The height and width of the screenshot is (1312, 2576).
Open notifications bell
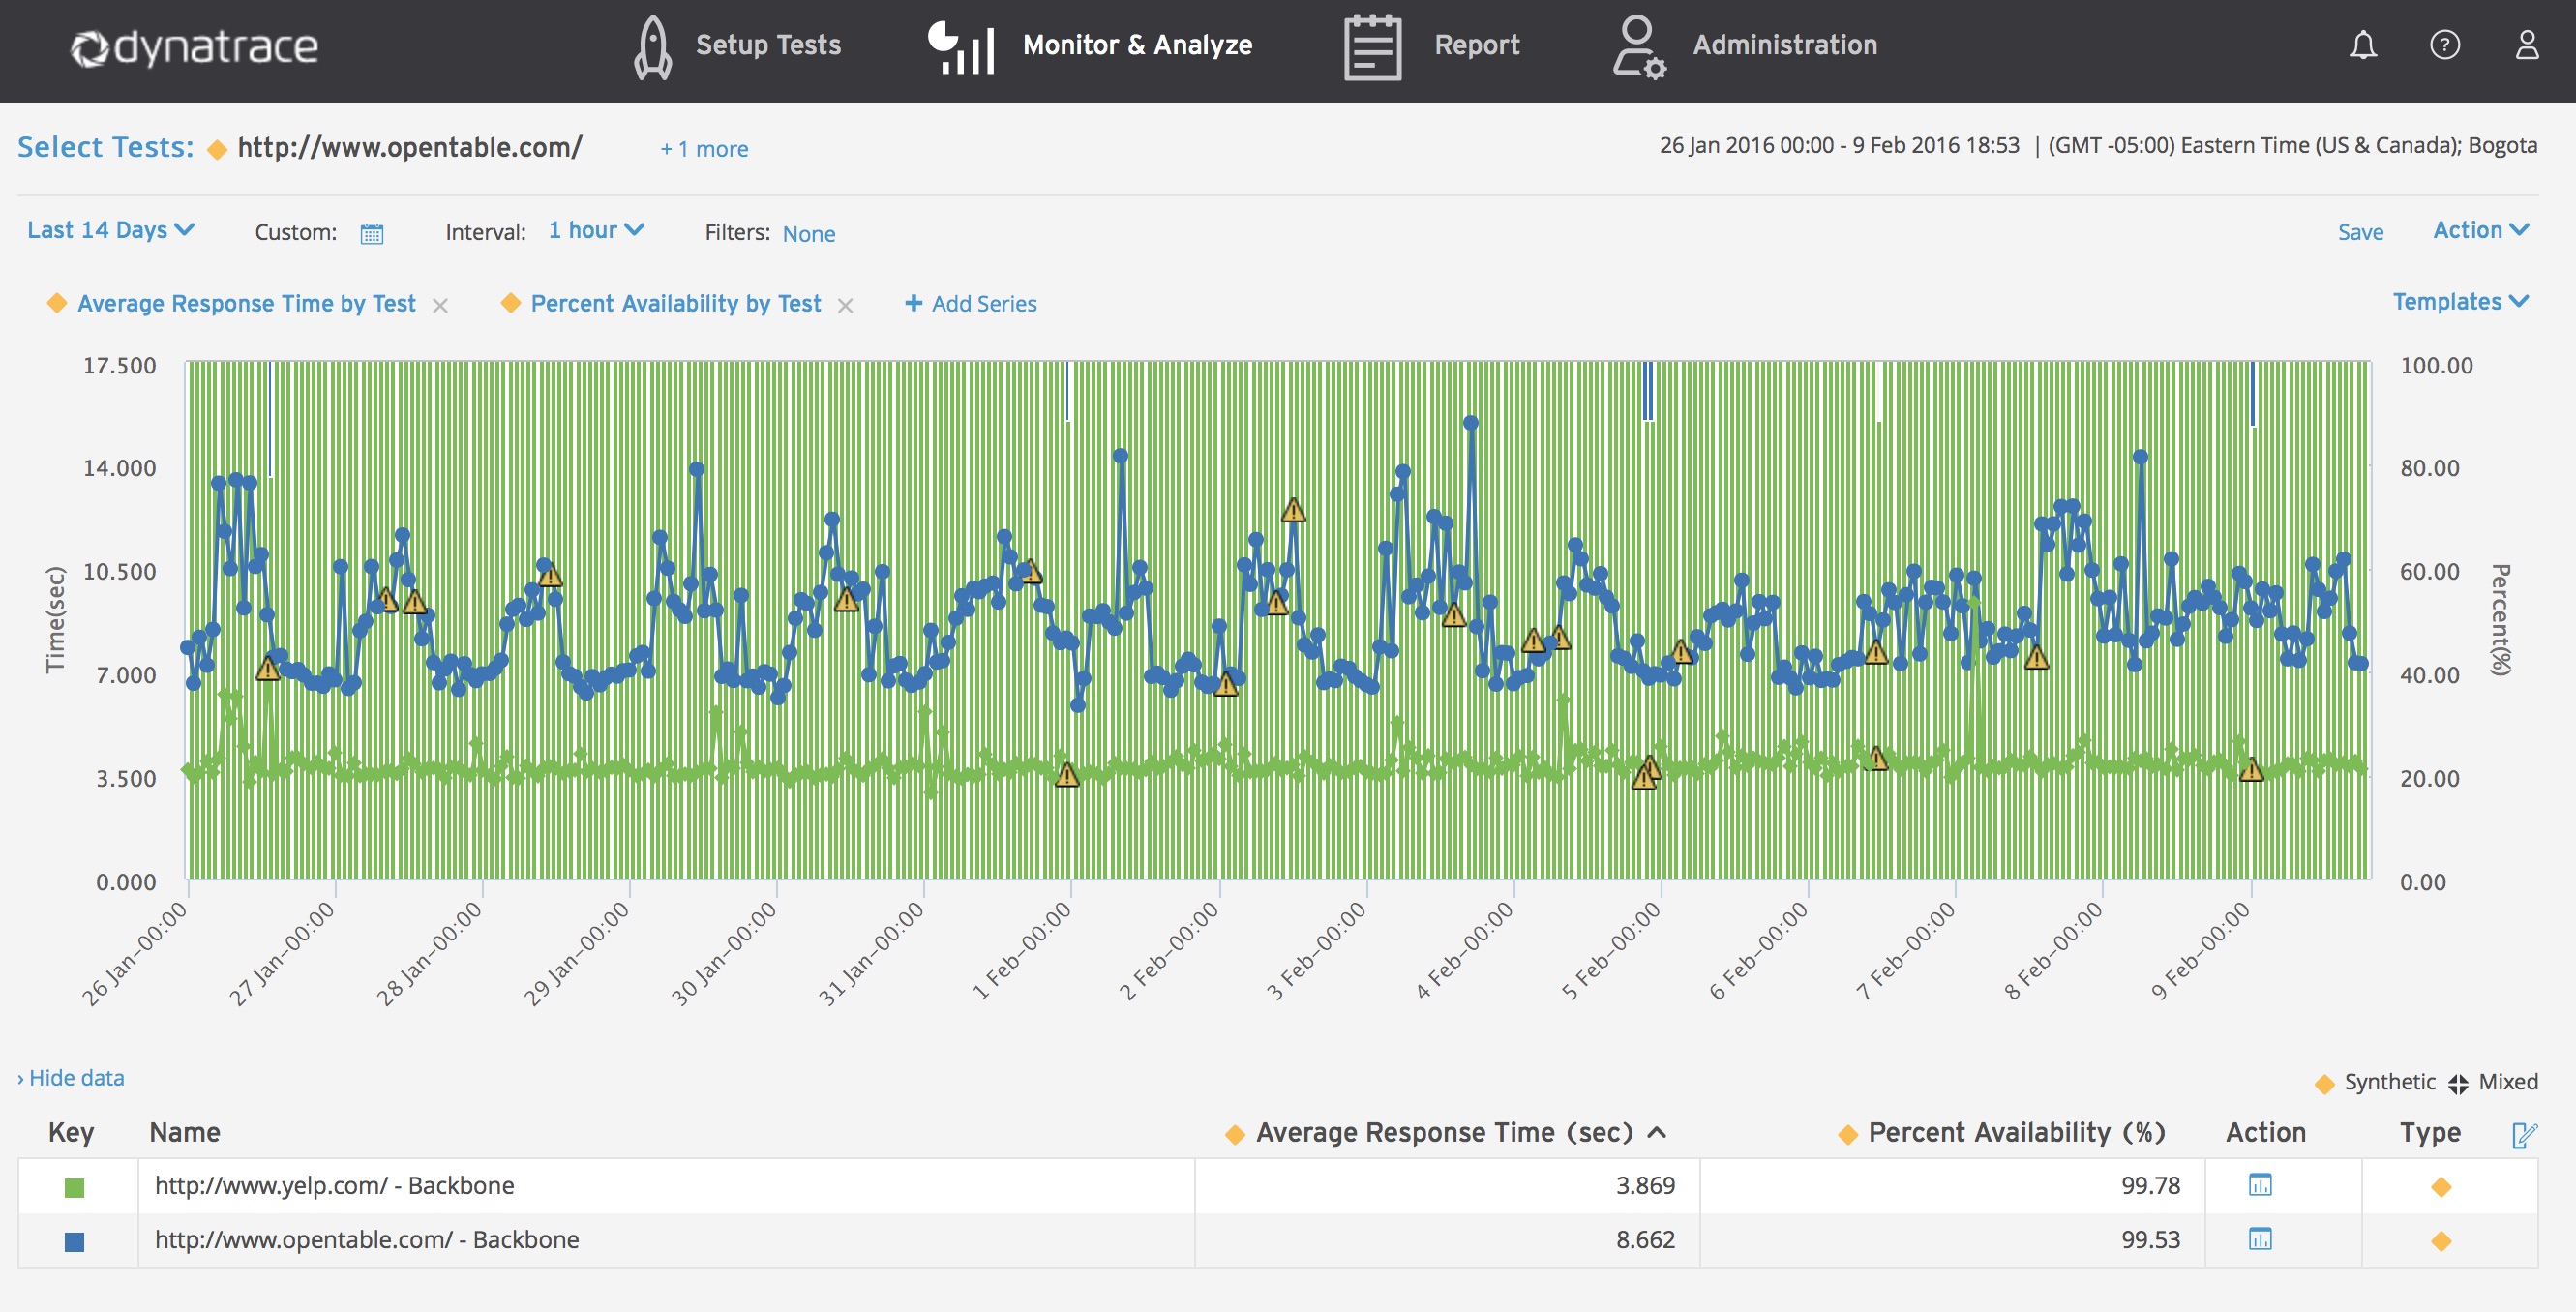coord(2363,45)
